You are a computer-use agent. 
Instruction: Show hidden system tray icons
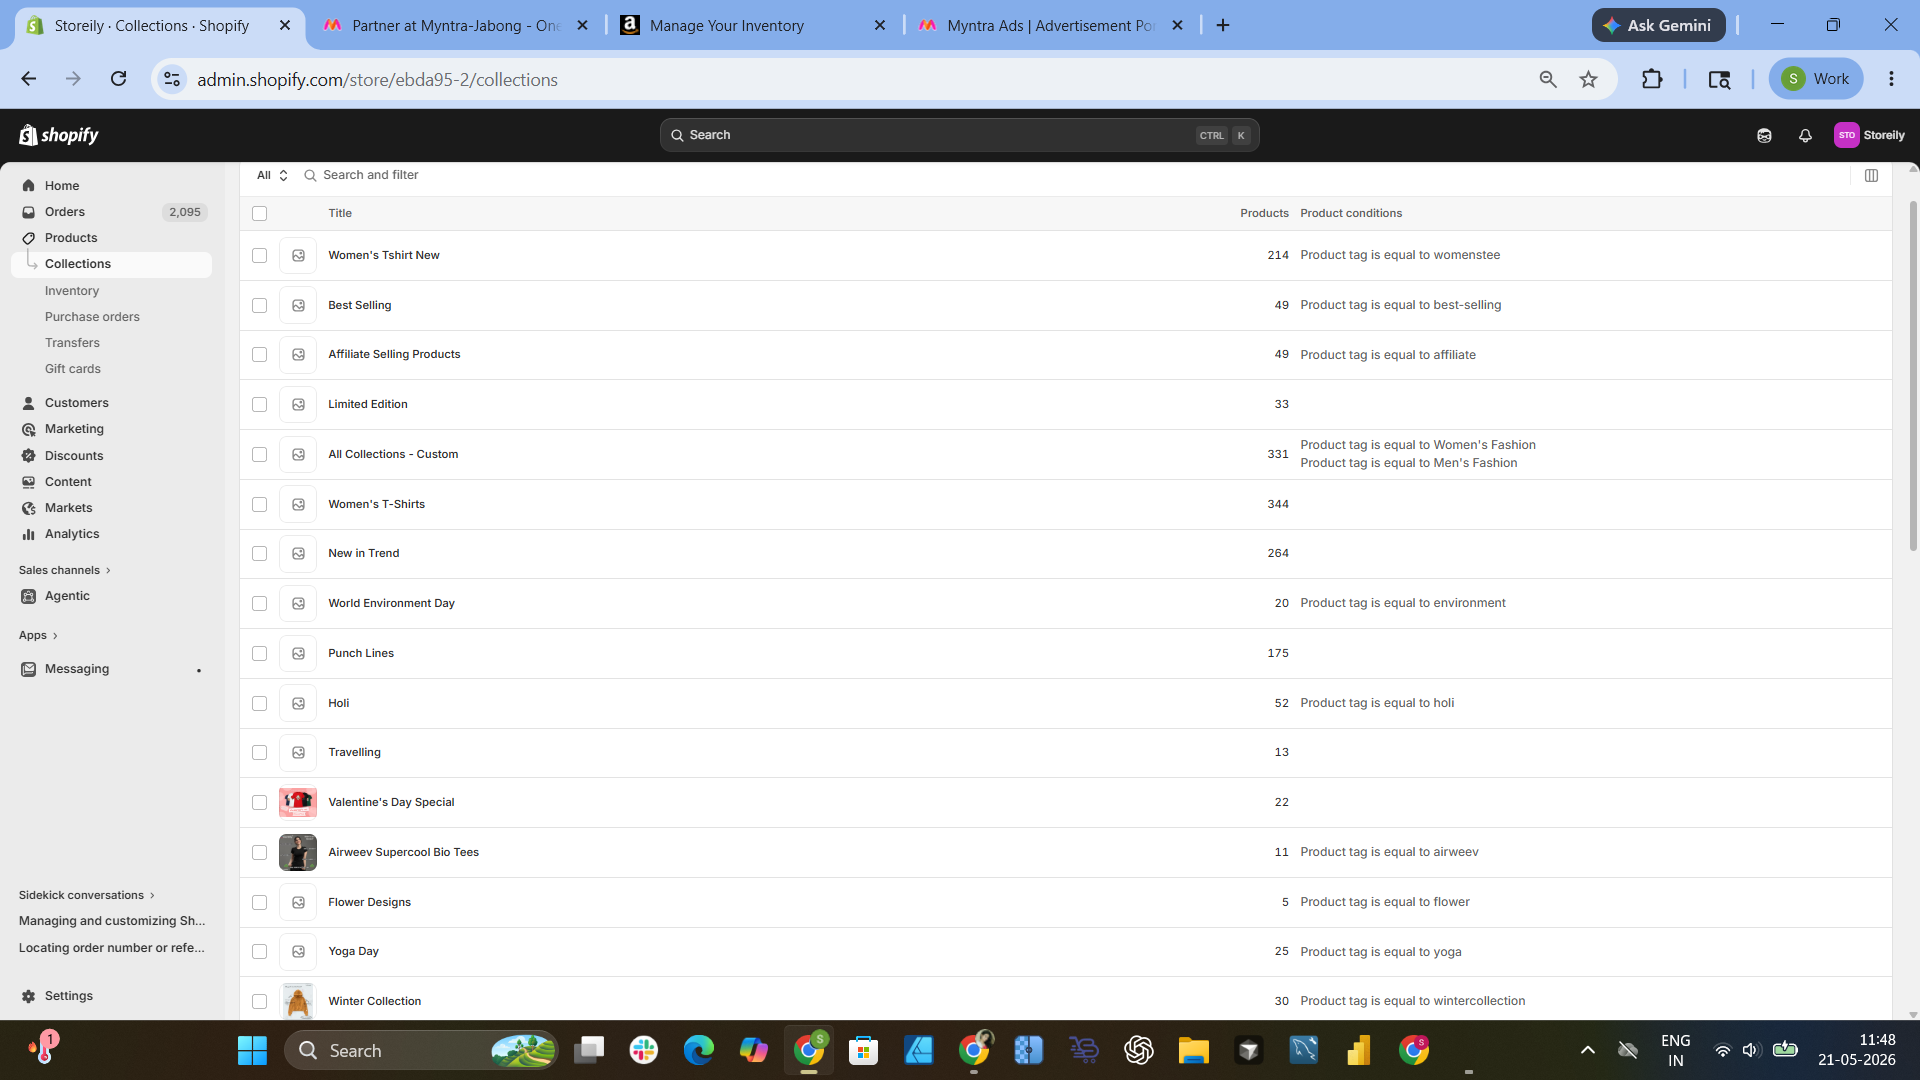1587,1050
